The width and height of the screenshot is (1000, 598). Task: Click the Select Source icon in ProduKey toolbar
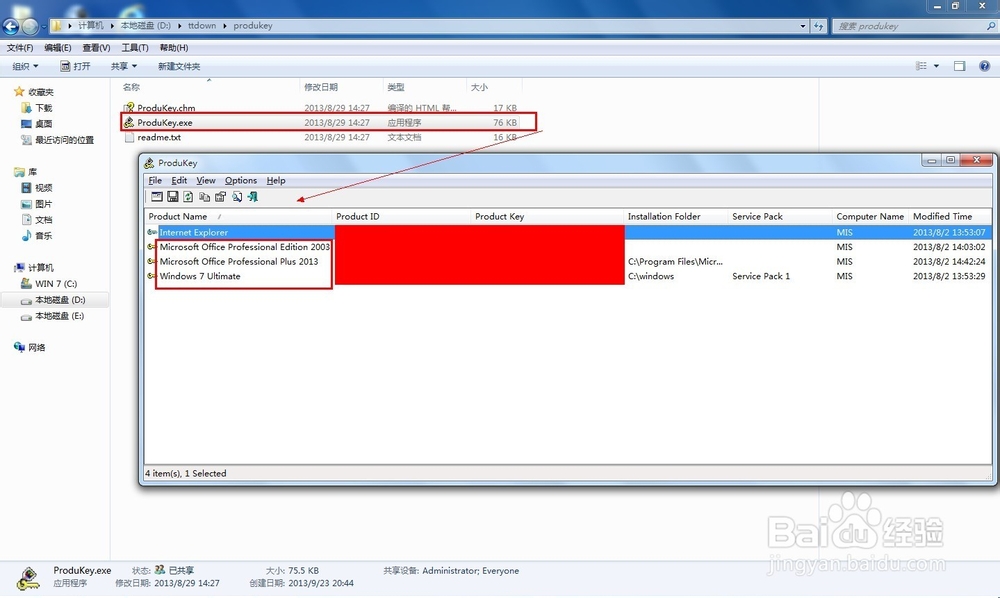[x=157, y=197]
